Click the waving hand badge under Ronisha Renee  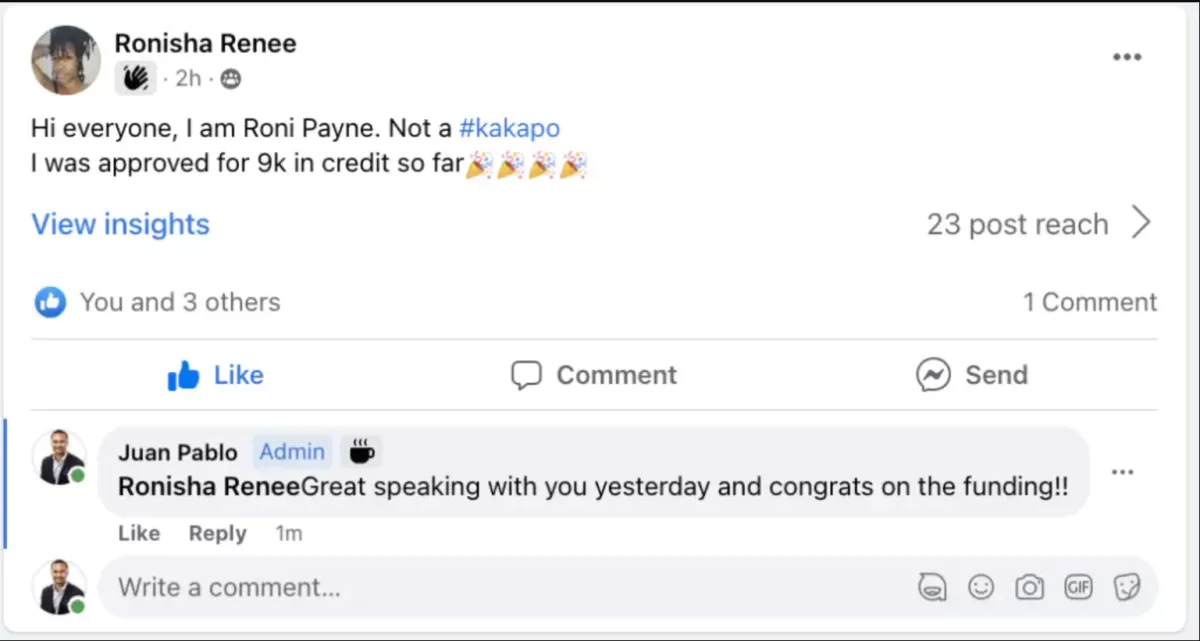coord(135,78)
